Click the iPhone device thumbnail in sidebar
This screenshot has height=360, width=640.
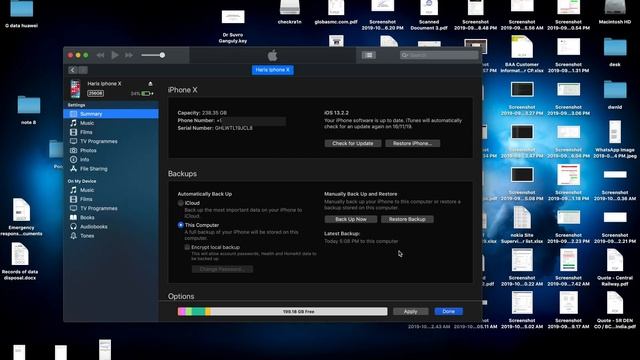click(76, 89)
